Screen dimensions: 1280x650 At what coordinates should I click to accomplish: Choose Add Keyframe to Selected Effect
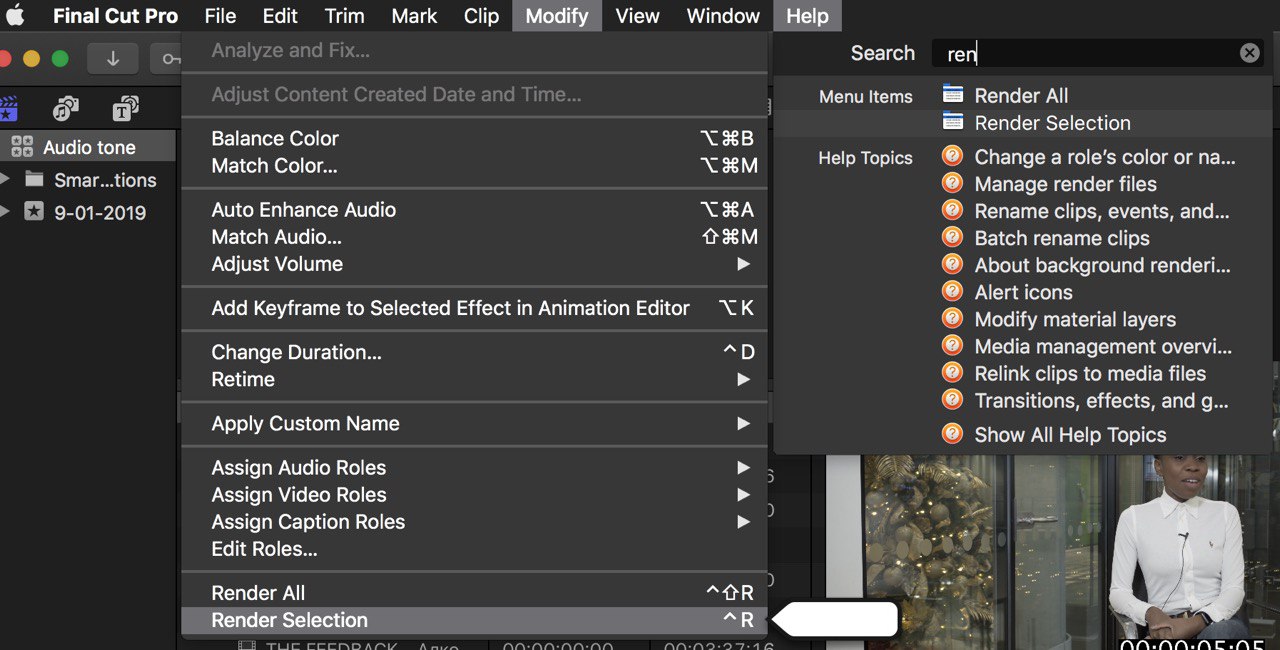pos(474,308)
